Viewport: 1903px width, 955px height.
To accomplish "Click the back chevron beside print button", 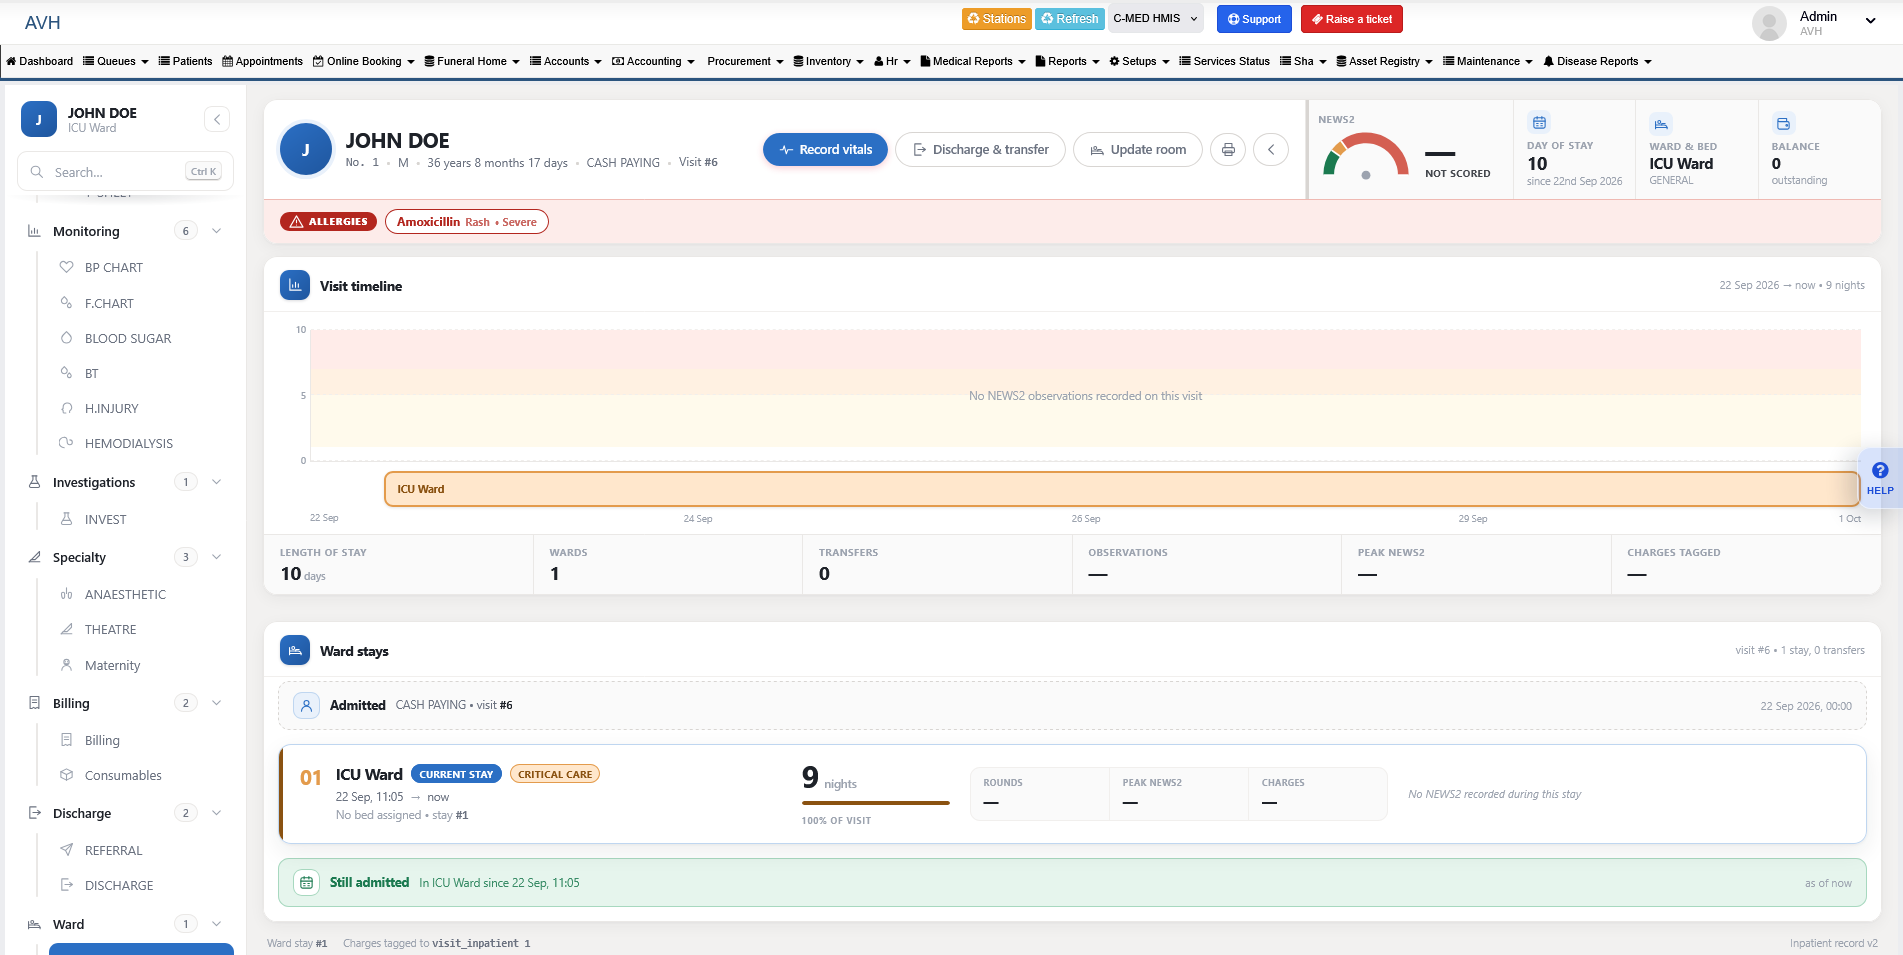I will (x=1271, y=150).
